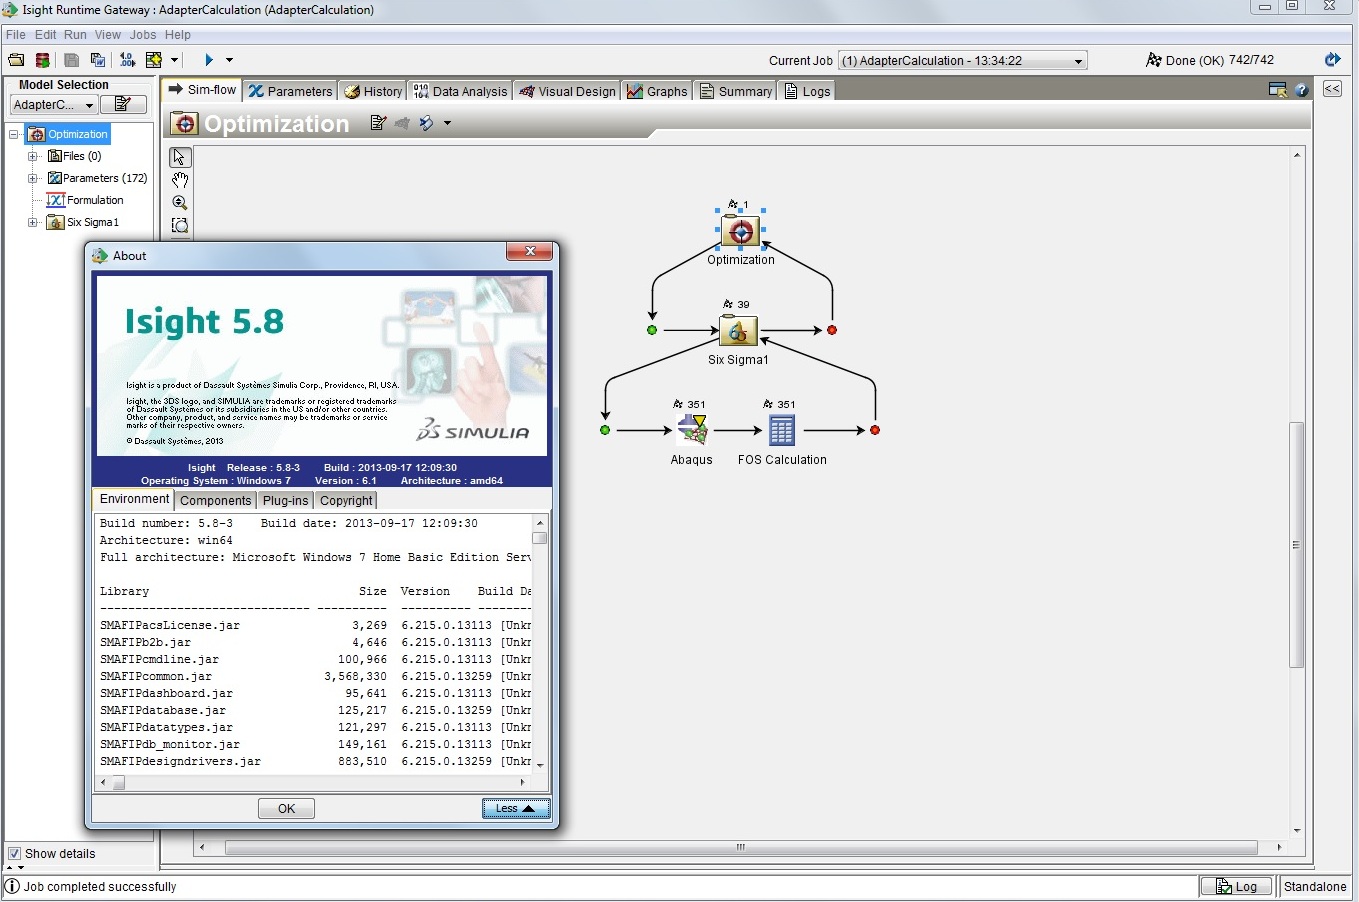Image resolution: width=1359 pixels, height=902 pixels.
Task: Select the arrow pointer tool in canvas toolbar
Action: [180, 157]
